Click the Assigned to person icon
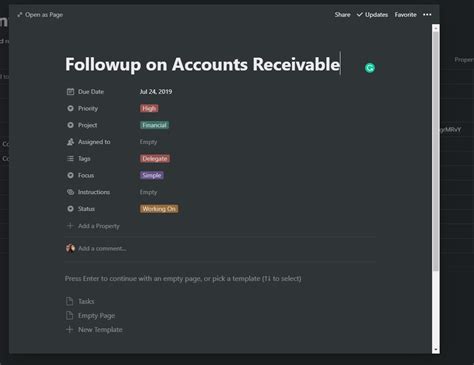 [x=70, y=142]
